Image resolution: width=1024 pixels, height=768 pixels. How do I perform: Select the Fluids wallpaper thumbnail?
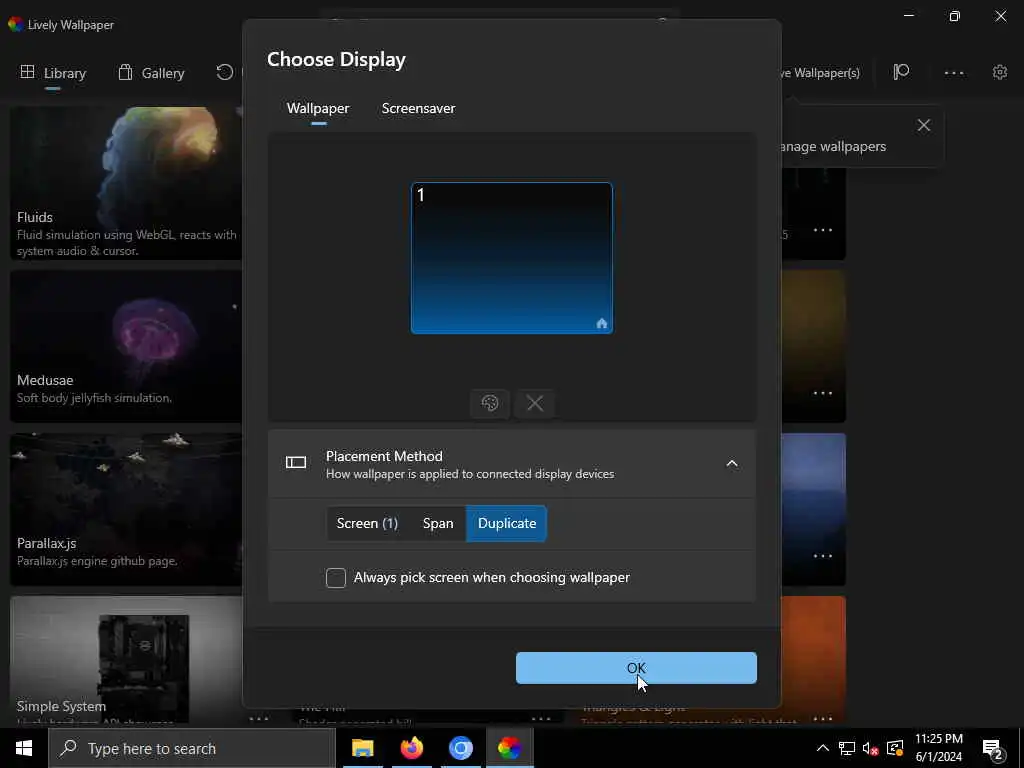click(x=126, y=183)
